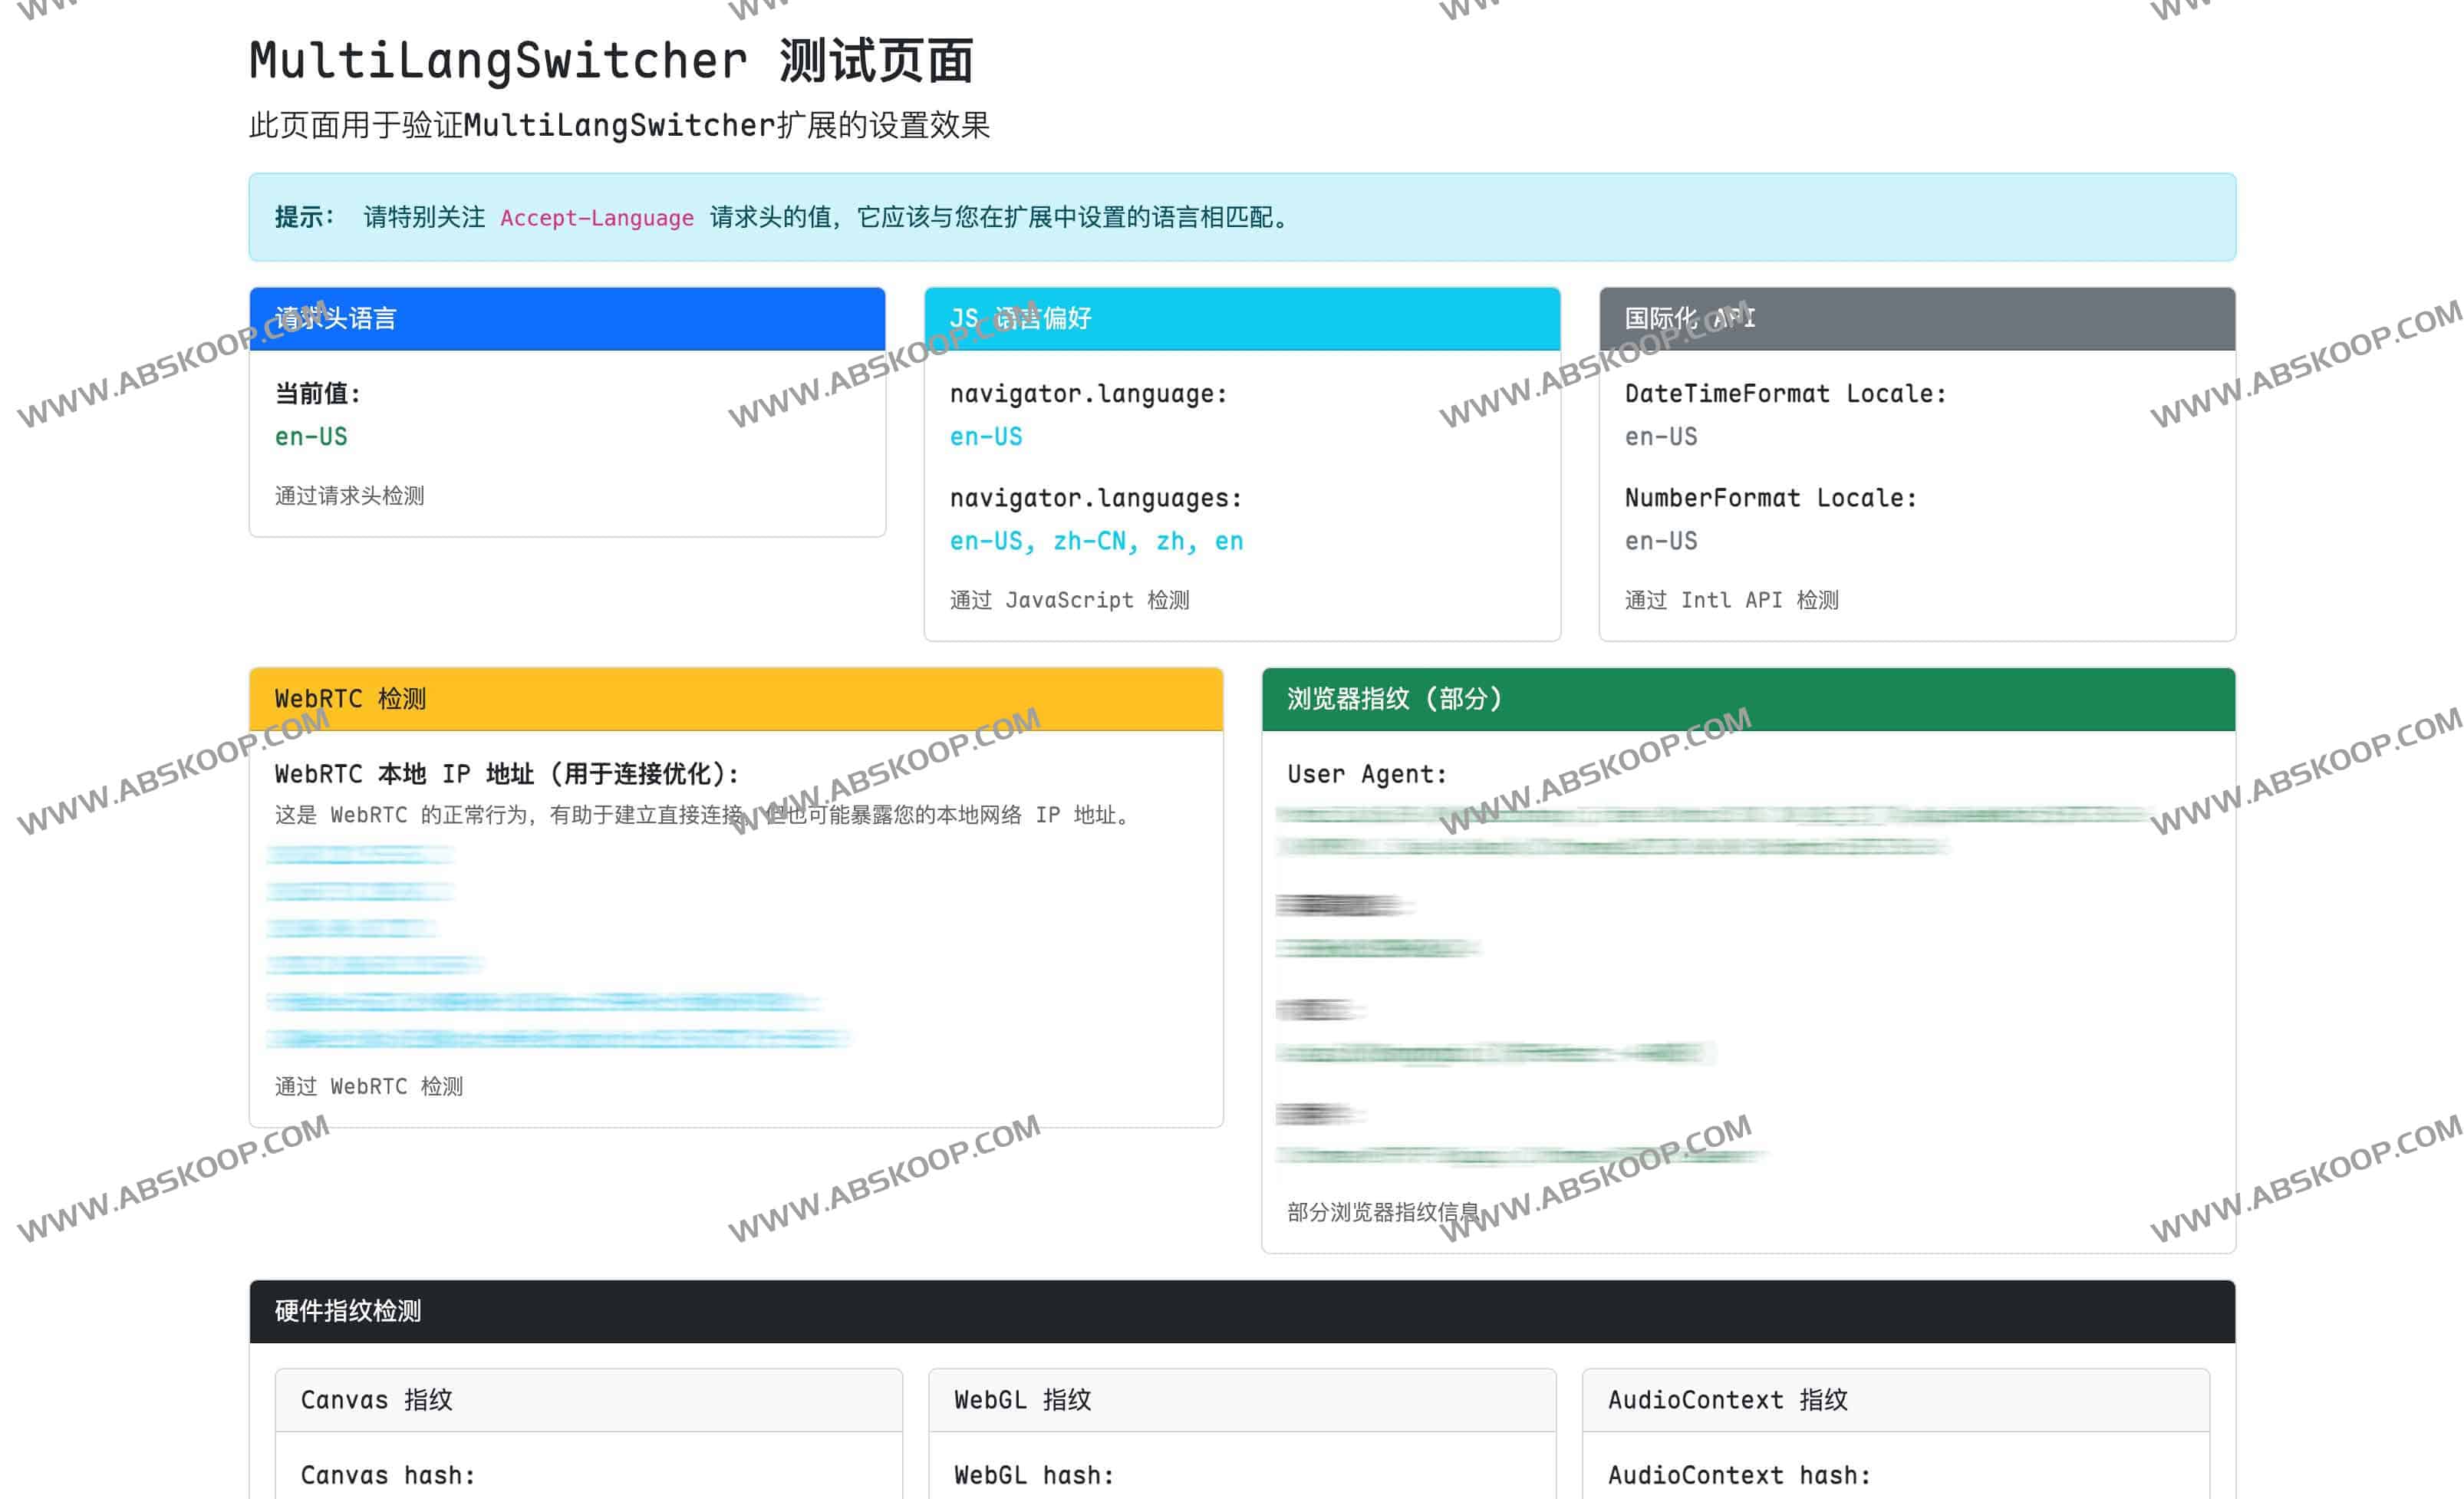Click the navigator.languages value list
This screenshot has height=1499, width=2464.
point(1096,541)
